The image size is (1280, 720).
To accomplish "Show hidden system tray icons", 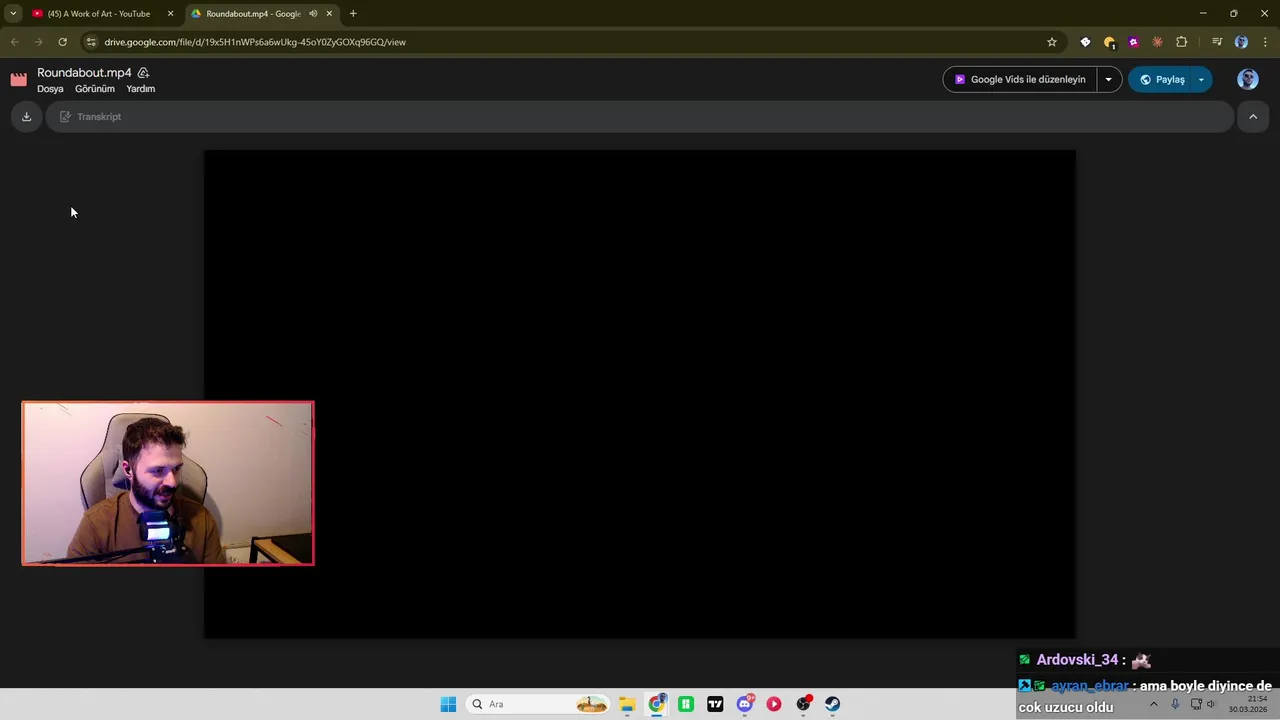I will (x=1153, y=704).
